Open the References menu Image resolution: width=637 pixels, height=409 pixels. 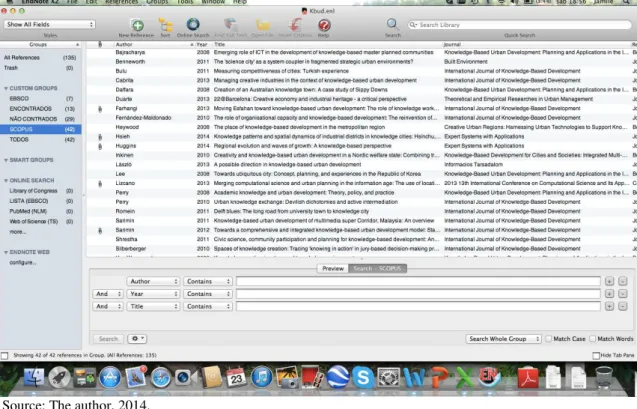point(121,2)
